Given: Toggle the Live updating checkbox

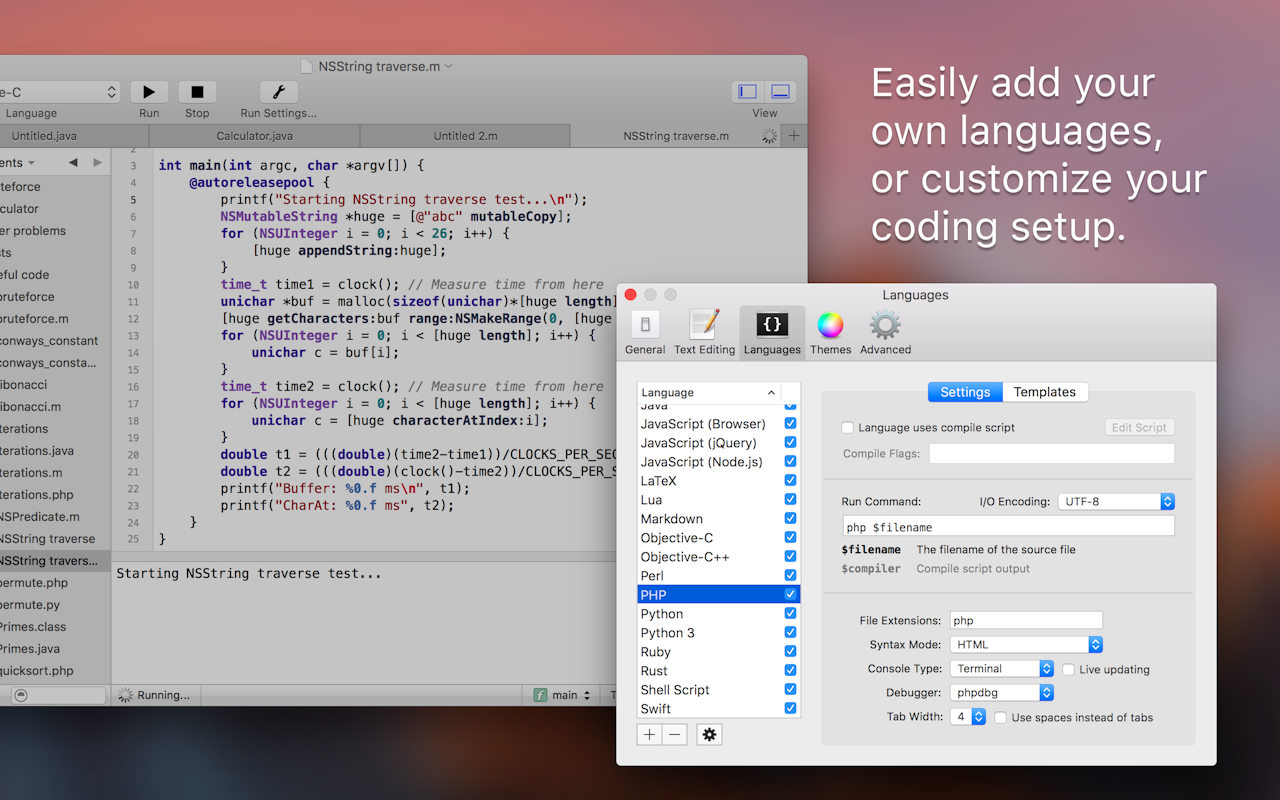Looking at the screenshot, I should (x=1069, y=669).
